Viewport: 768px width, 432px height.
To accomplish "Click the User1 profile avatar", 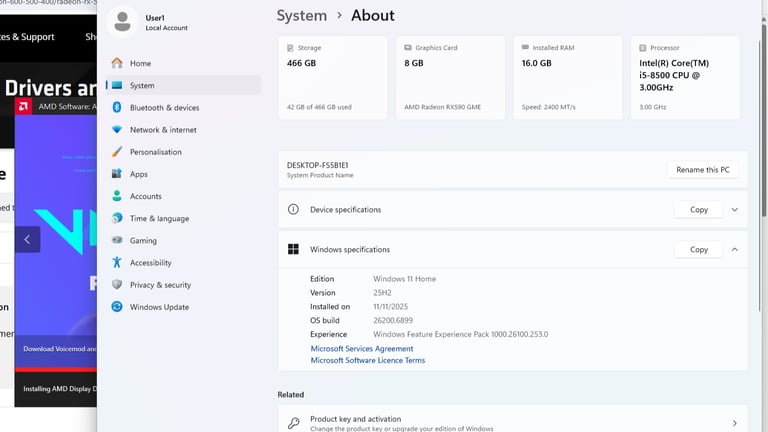I will coord(122,22).
